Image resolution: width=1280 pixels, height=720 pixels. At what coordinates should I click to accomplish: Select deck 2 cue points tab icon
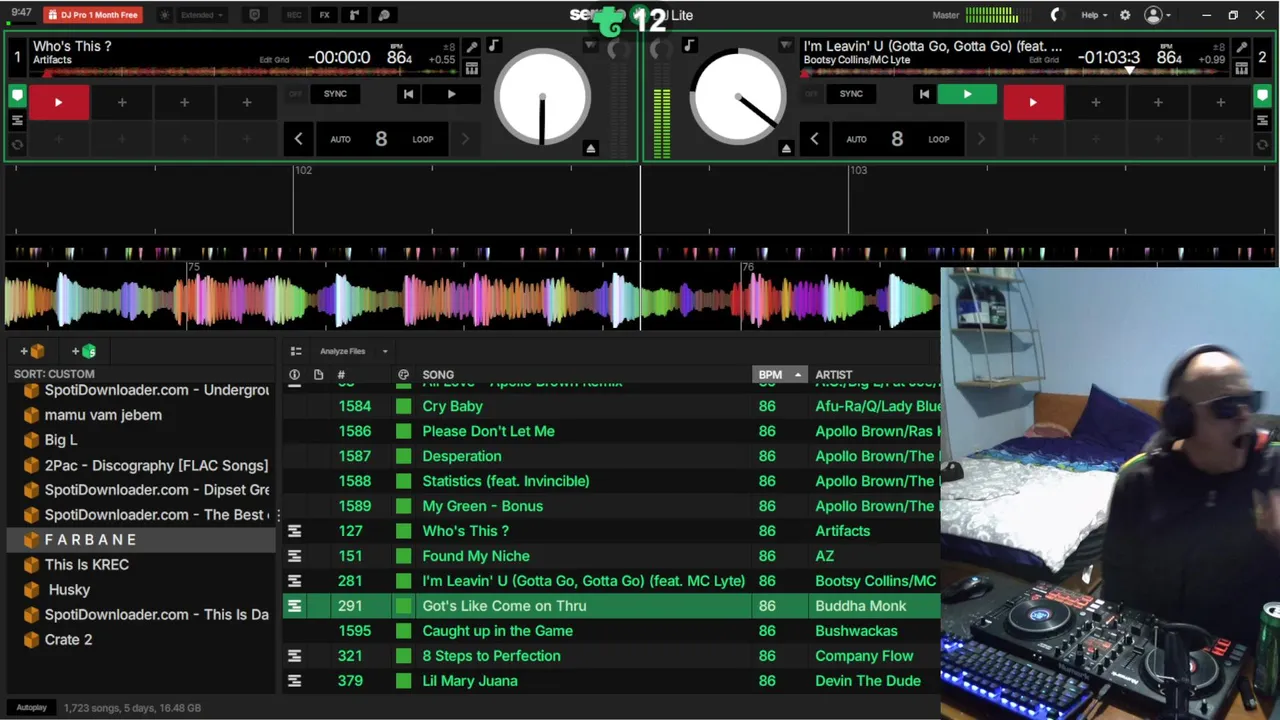pos(1263,96)
